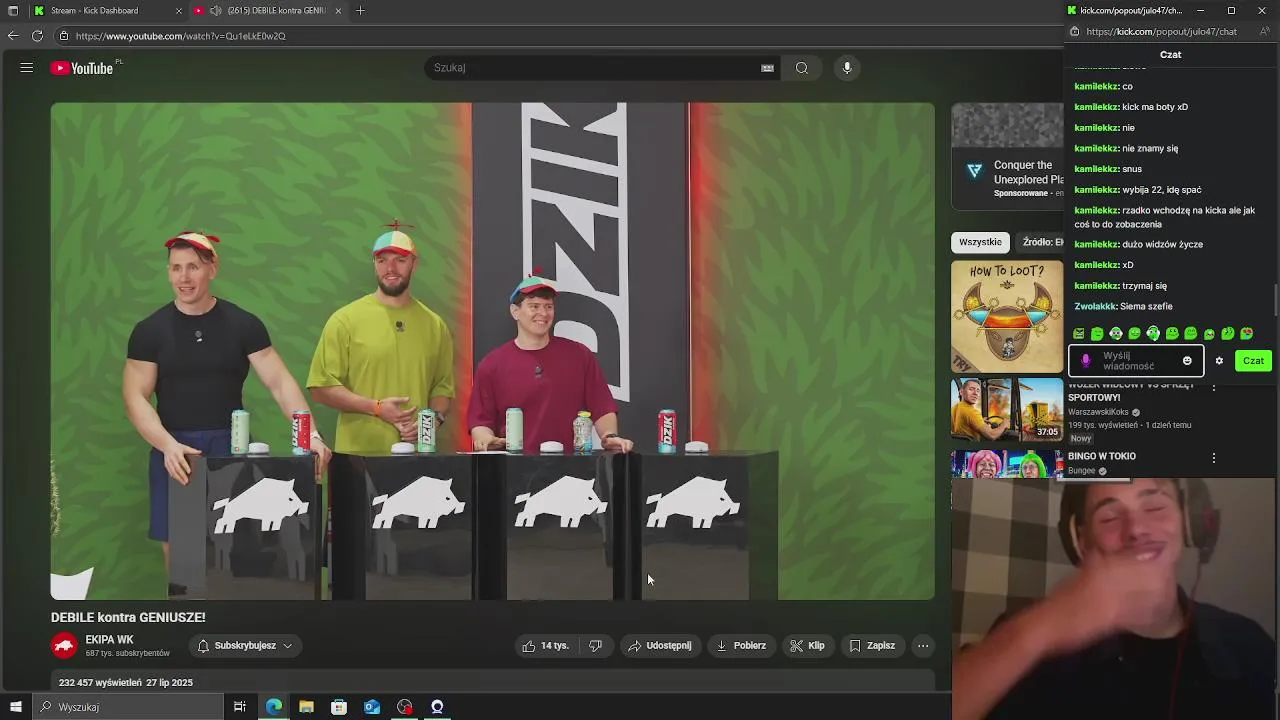The height and width of the screenshot is (720, 1280).
Task: Open Kick chat settings gear
Action: pos(1219,361)
